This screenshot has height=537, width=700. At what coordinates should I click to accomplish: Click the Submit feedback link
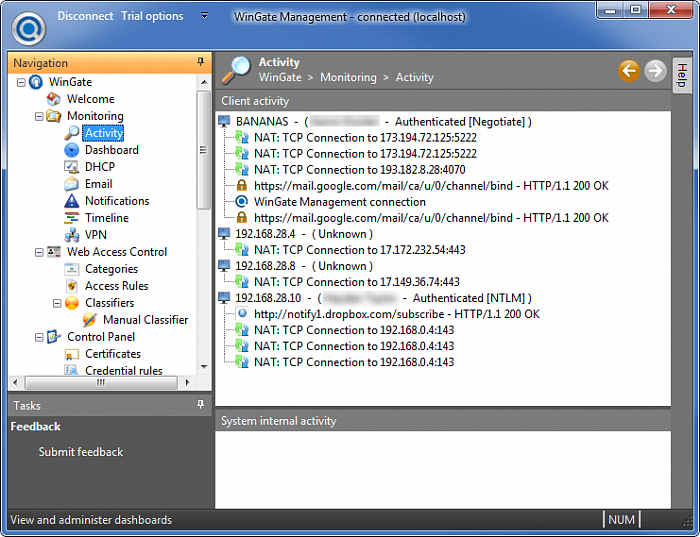point(81,452)
